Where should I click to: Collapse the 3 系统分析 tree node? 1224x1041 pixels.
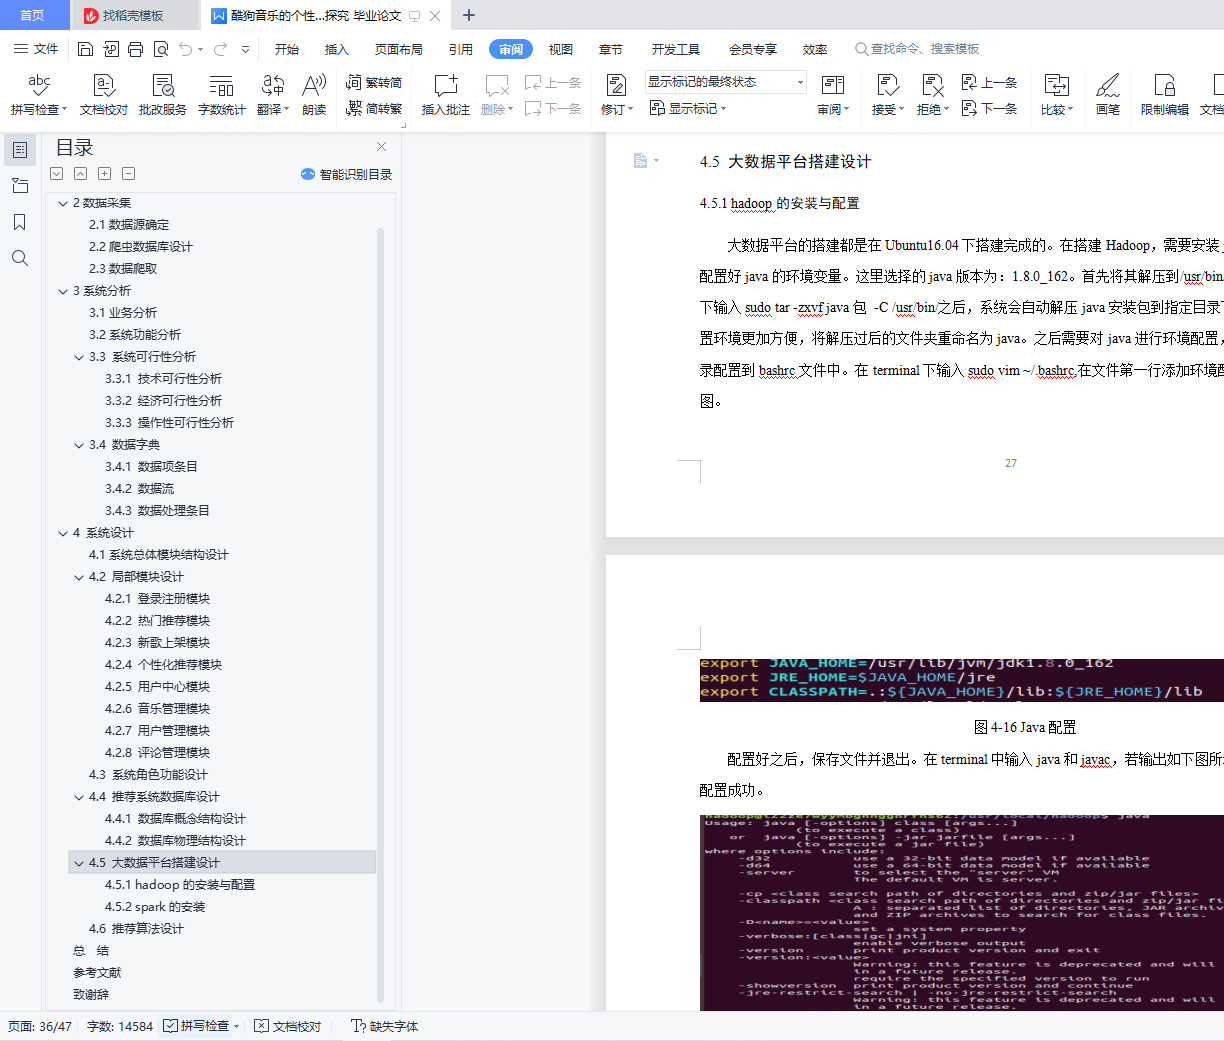(63, 291)
